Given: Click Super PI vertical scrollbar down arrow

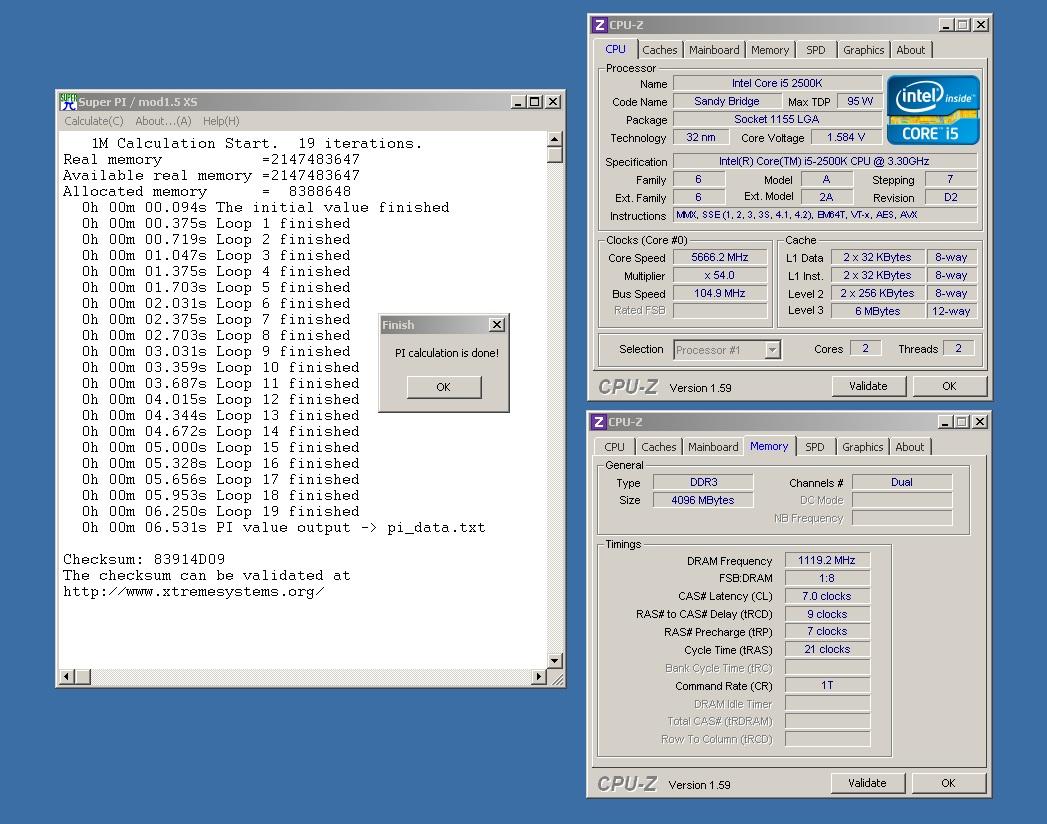Looking at the screenshot, I should click(554, 661).
